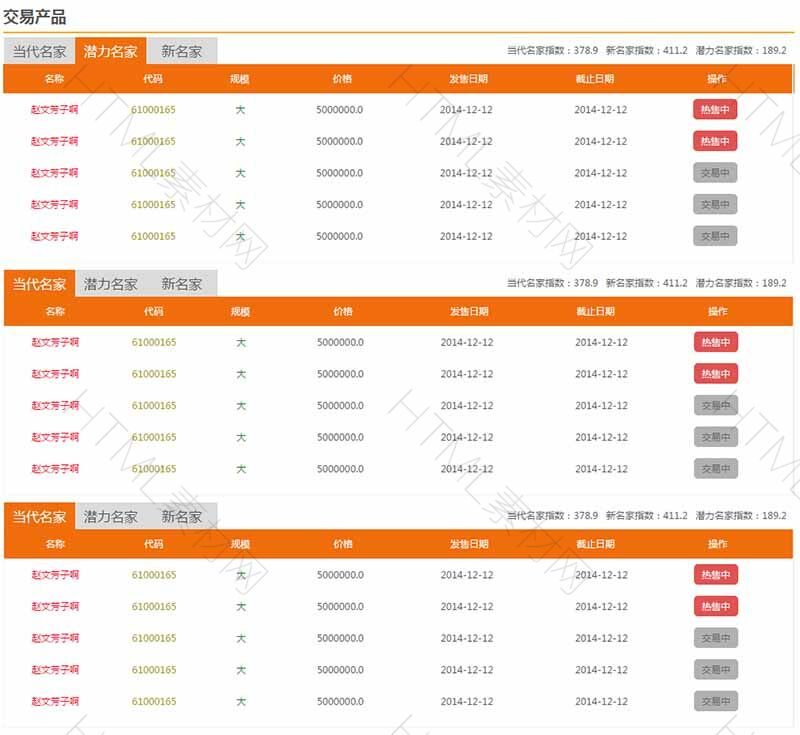Screen dimensions: 800x735
Task: Switch to 新名家 tab in bottom table
Action: click(181, 517)
